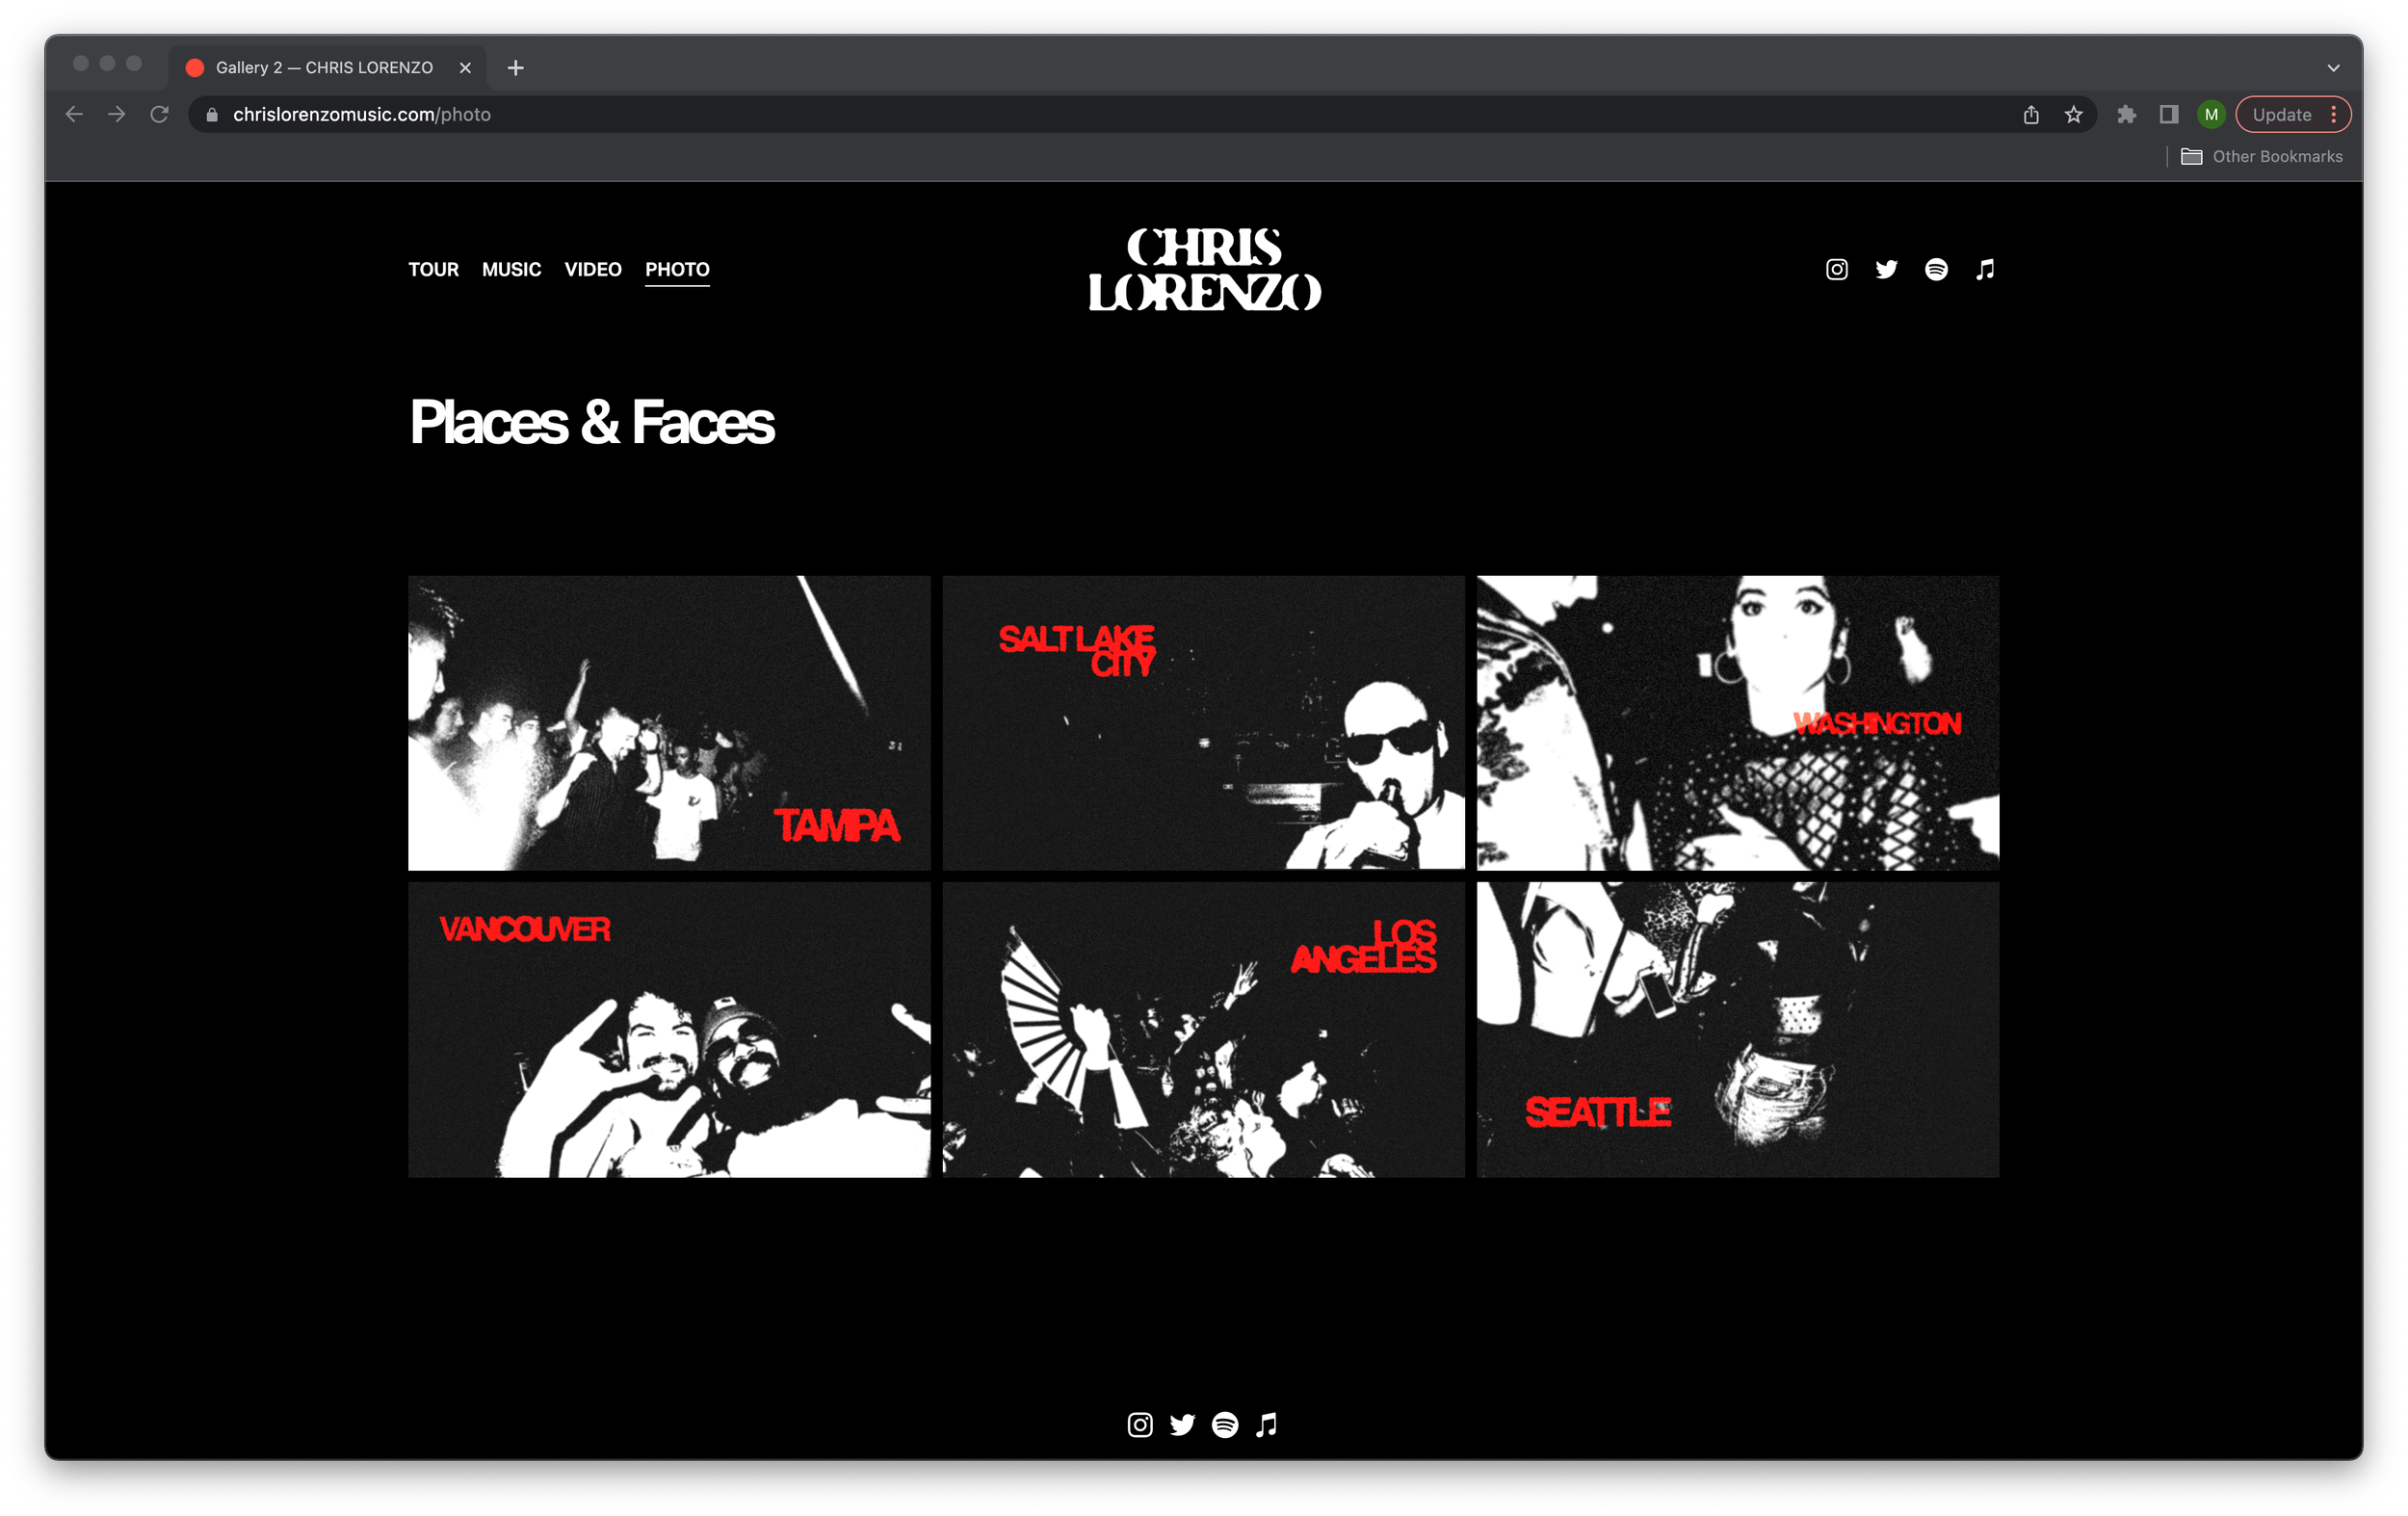The width and height of the screenshot is (2408, 1516).
Task: Open Spotify icon in header
Action: pyautogui.click(x=1936, y=269)
